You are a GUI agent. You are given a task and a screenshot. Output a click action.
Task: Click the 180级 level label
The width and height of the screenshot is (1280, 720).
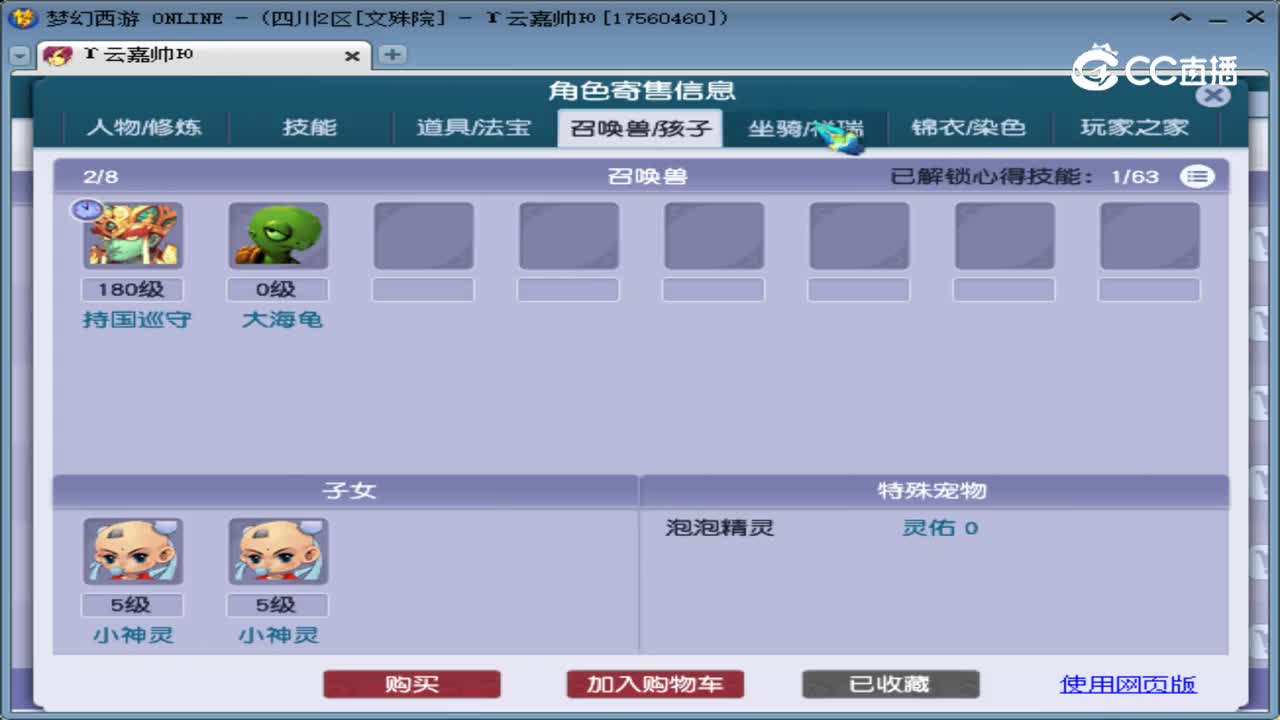coord(133,290)
